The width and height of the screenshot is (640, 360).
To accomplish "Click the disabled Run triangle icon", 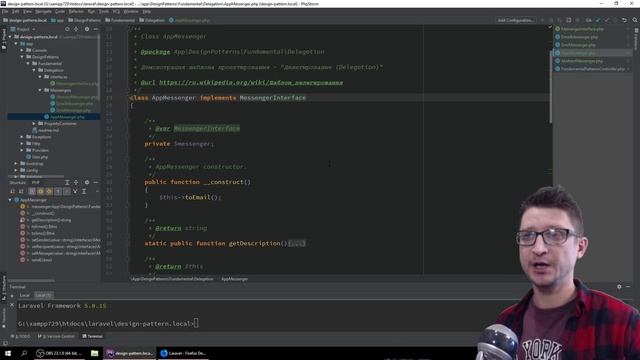I will [x=542, y=20].
